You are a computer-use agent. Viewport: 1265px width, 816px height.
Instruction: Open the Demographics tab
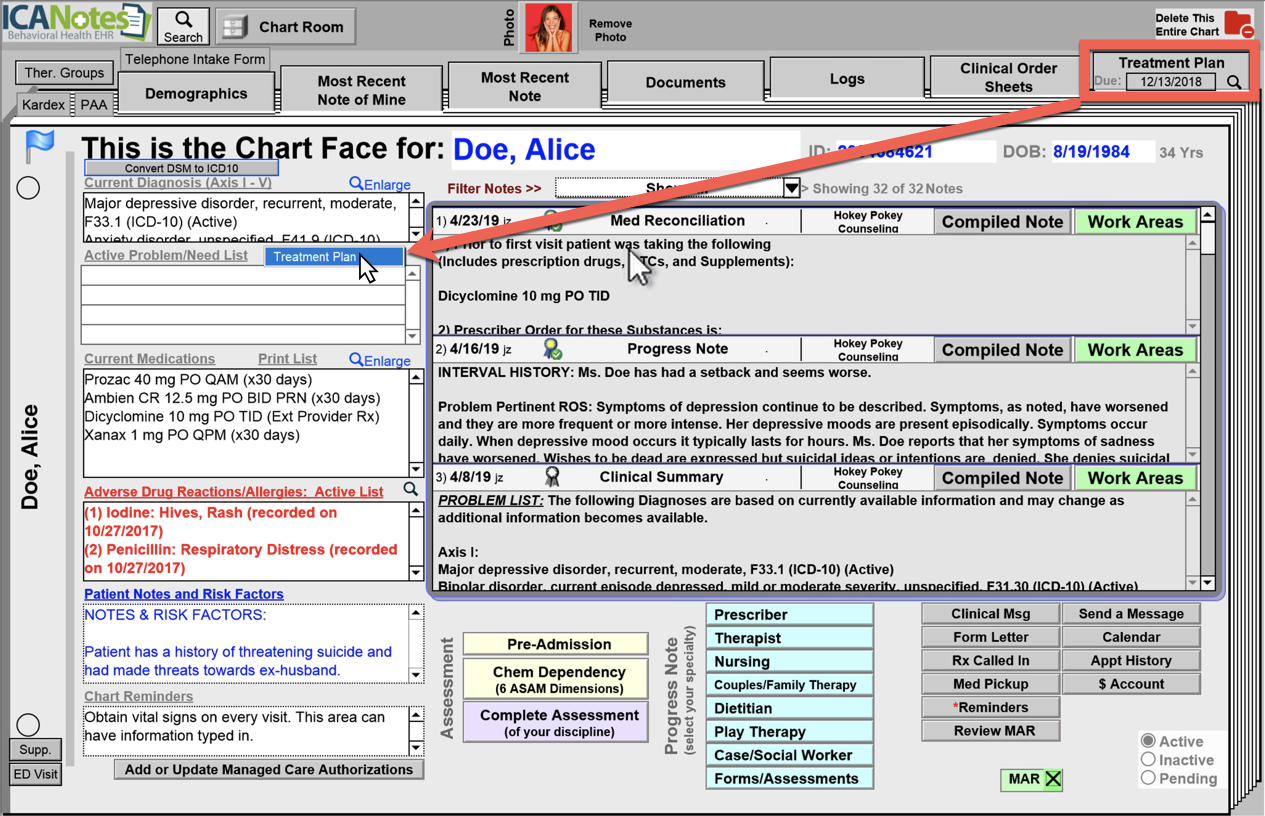tap(196, 94)
